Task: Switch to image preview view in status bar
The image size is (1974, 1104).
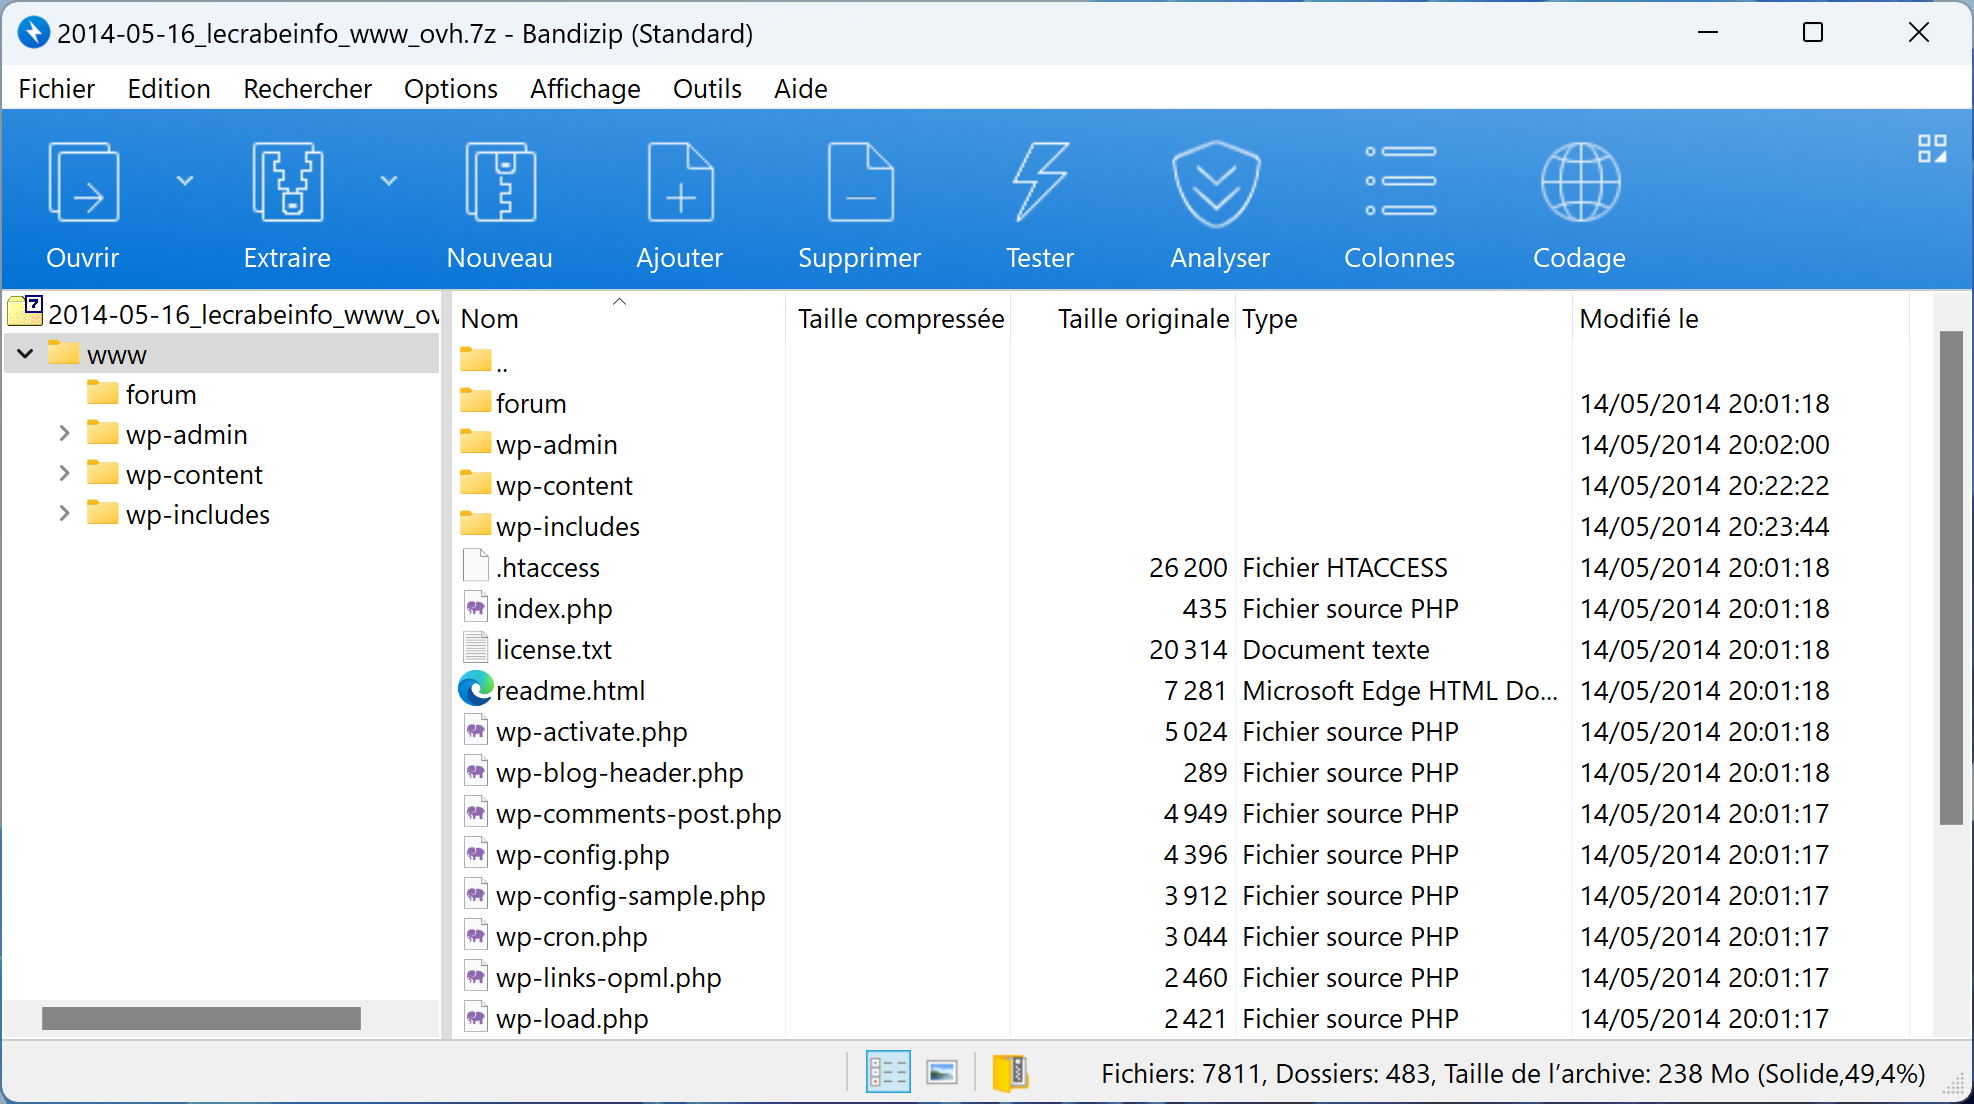Action: [x=942, y=1073]
